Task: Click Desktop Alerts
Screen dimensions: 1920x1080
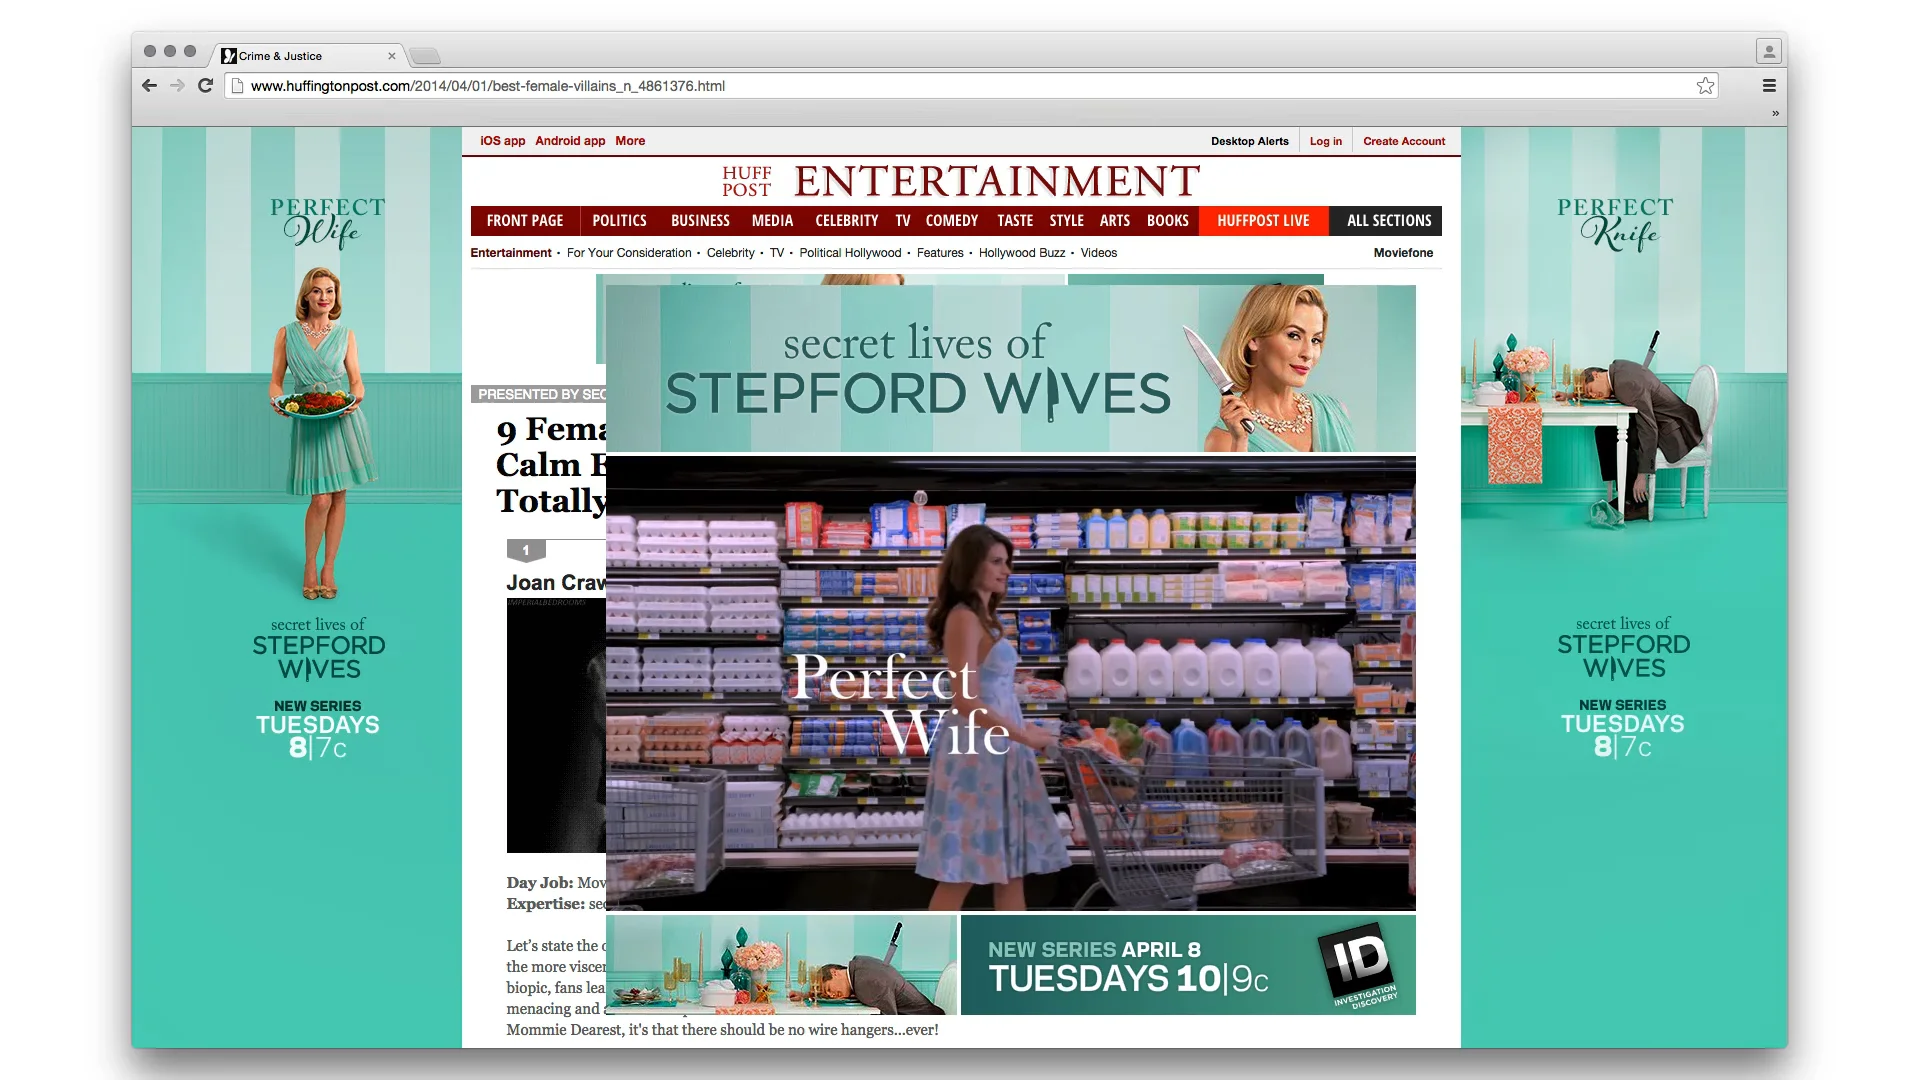Action: (1249, 141)
